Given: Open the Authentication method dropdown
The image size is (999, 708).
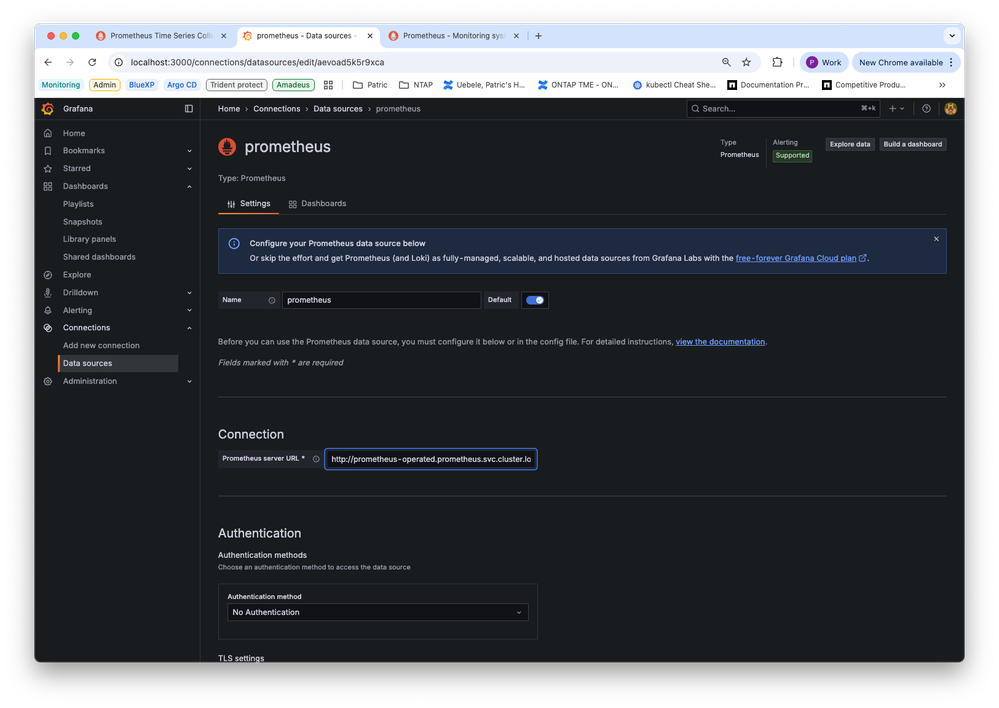Looking at the screenshot, I should (377, 612).
